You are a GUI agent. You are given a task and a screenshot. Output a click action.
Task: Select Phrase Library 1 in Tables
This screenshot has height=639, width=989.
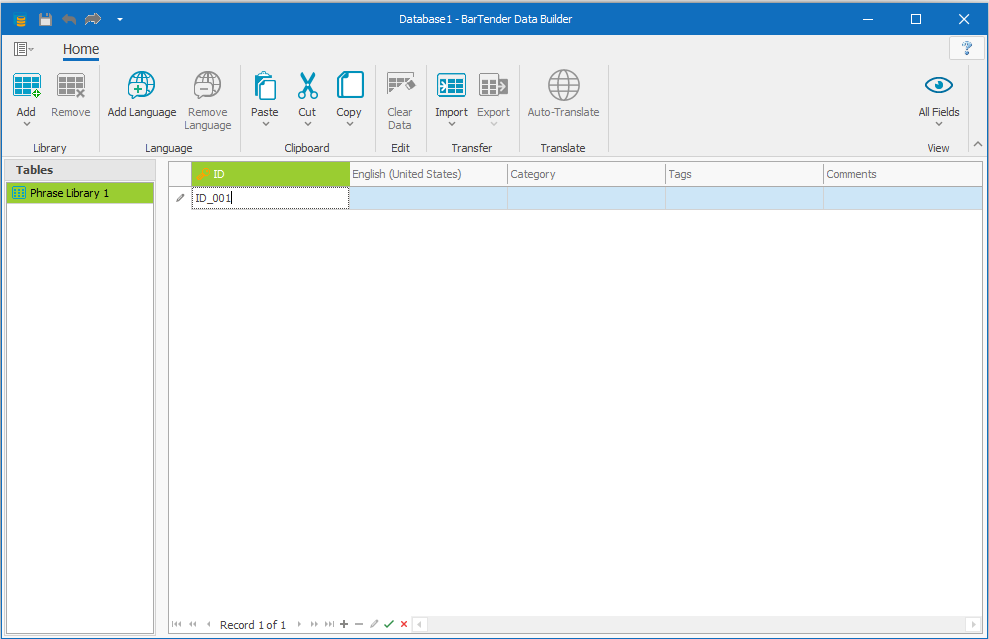pos(80,193)
